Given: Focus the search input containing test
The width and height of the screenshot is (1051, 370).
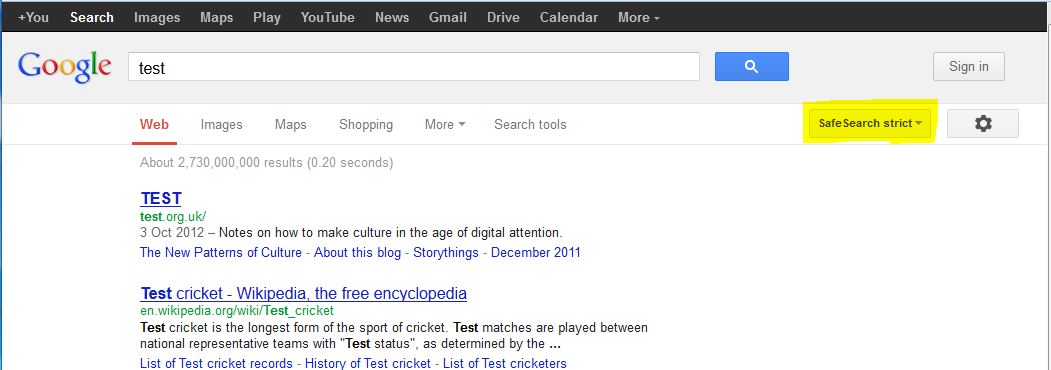Looking at the screenshot, I should [414, 67].
